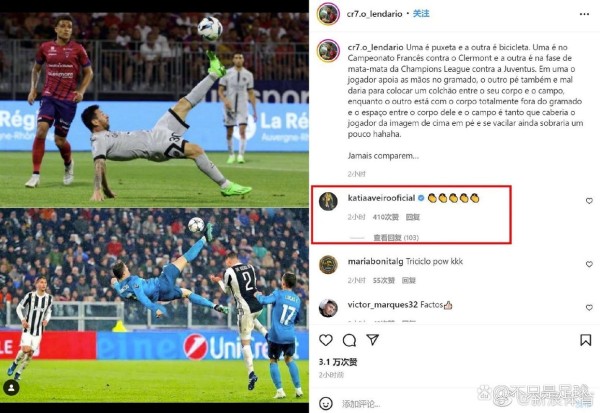Viewport: 600px width, 413px height.
Task: Open the emoji picker smiley icon
Action: point(326,403)
